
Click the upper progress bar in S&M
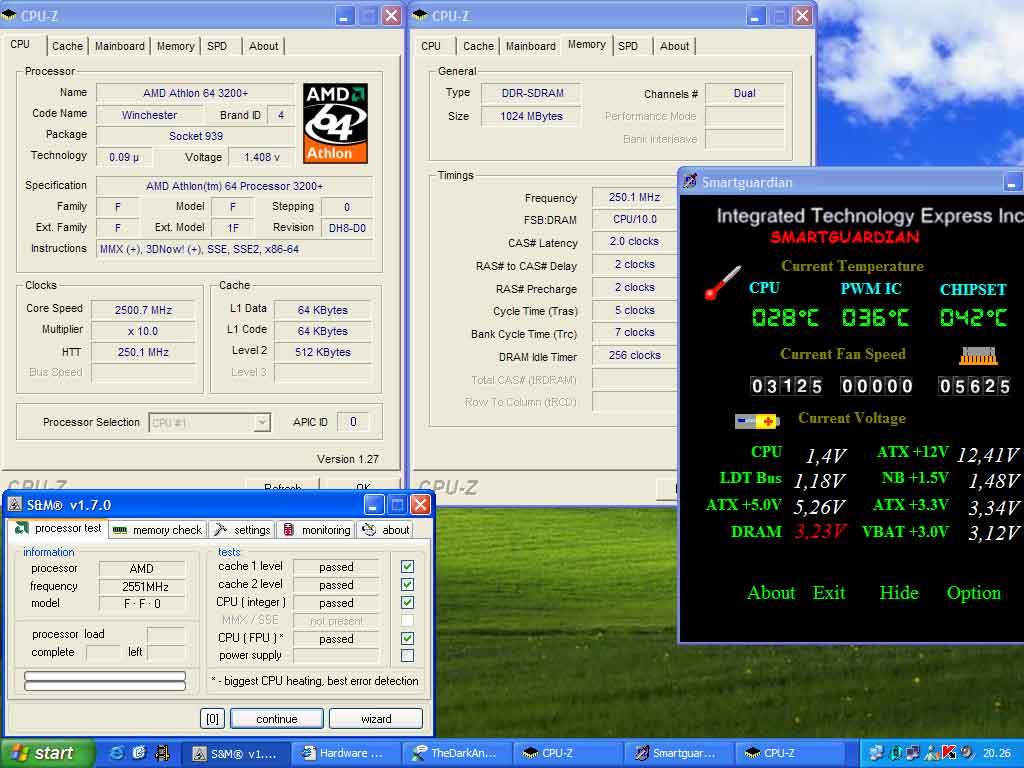[104, 676]
